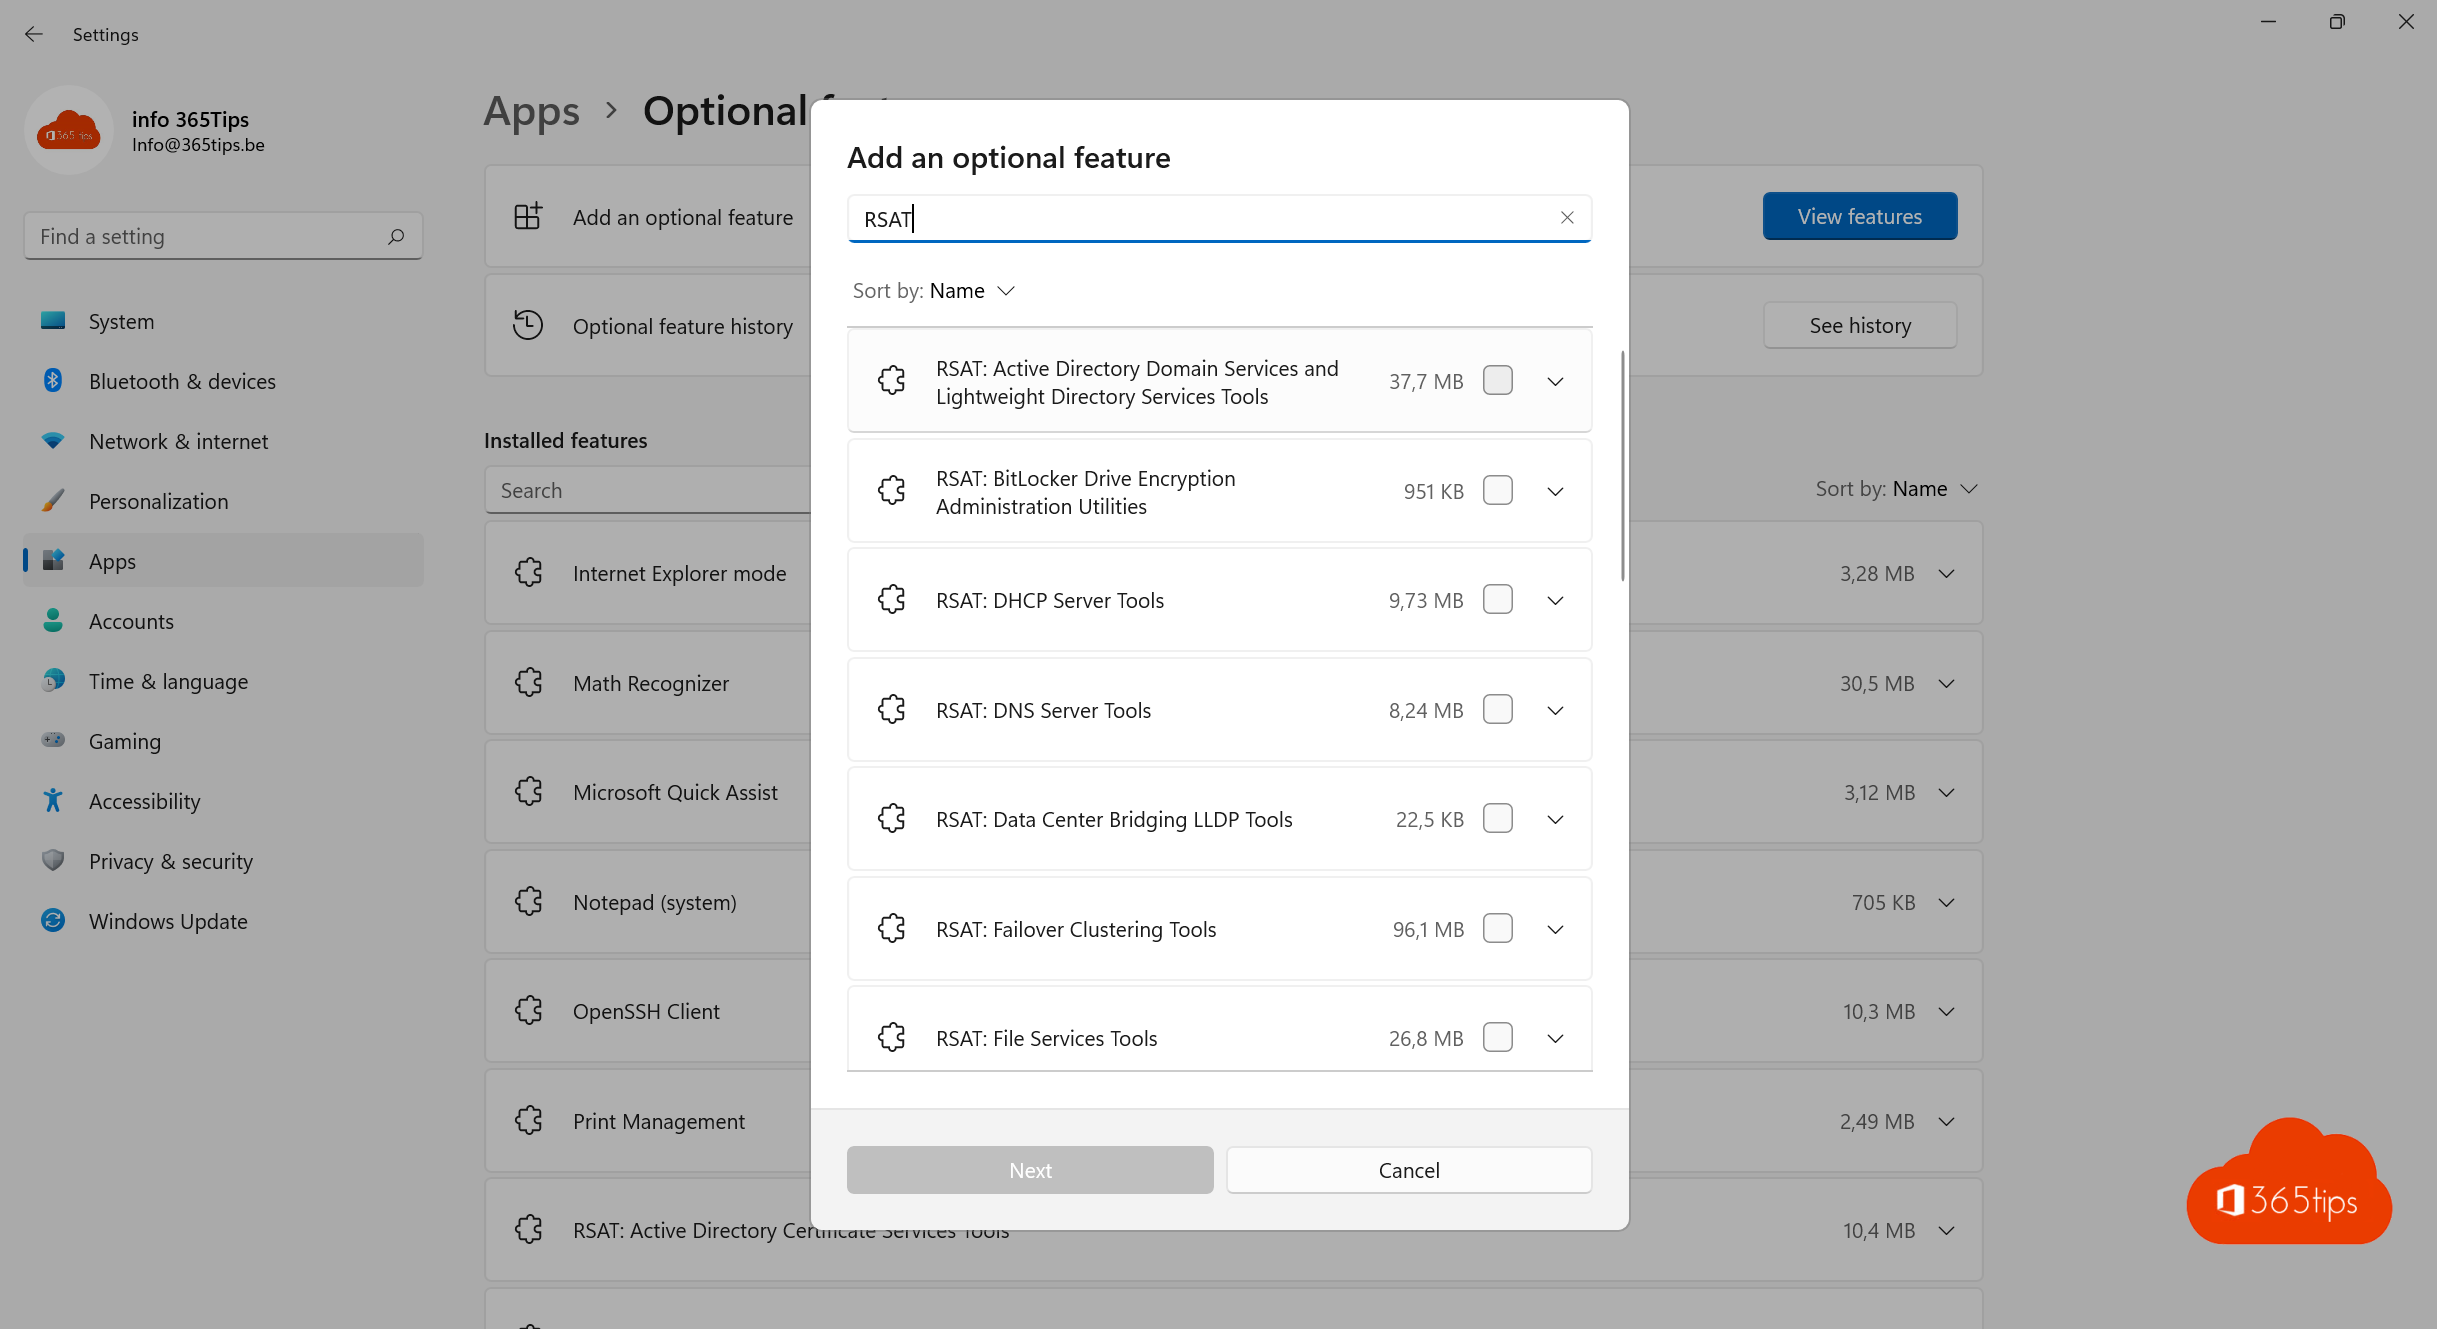Click the RSAT DHCP Server Tools icon
Viewport: 2437px width, 1329px height.
[x=892, y=599]
